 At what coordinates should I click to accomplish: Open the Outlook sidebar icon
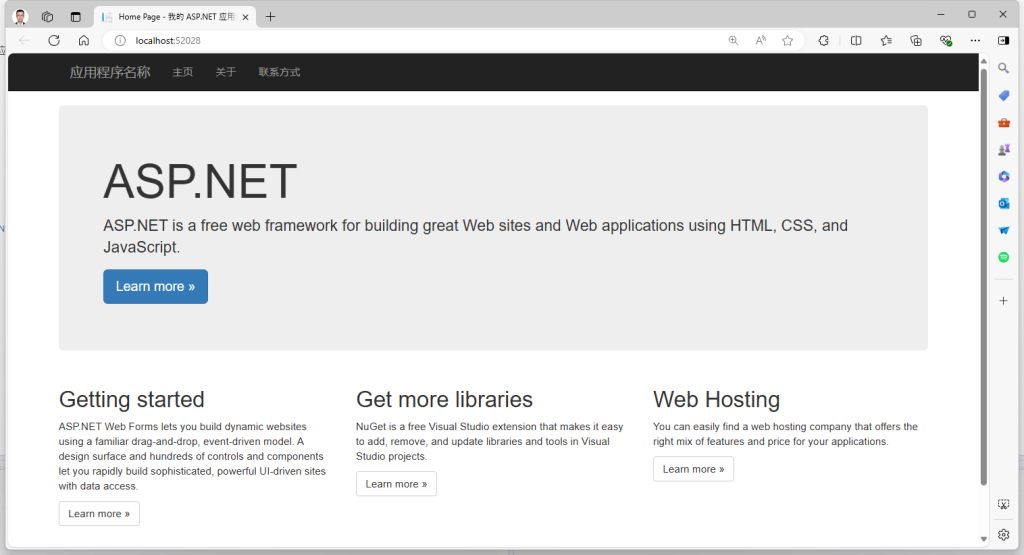1004,203
